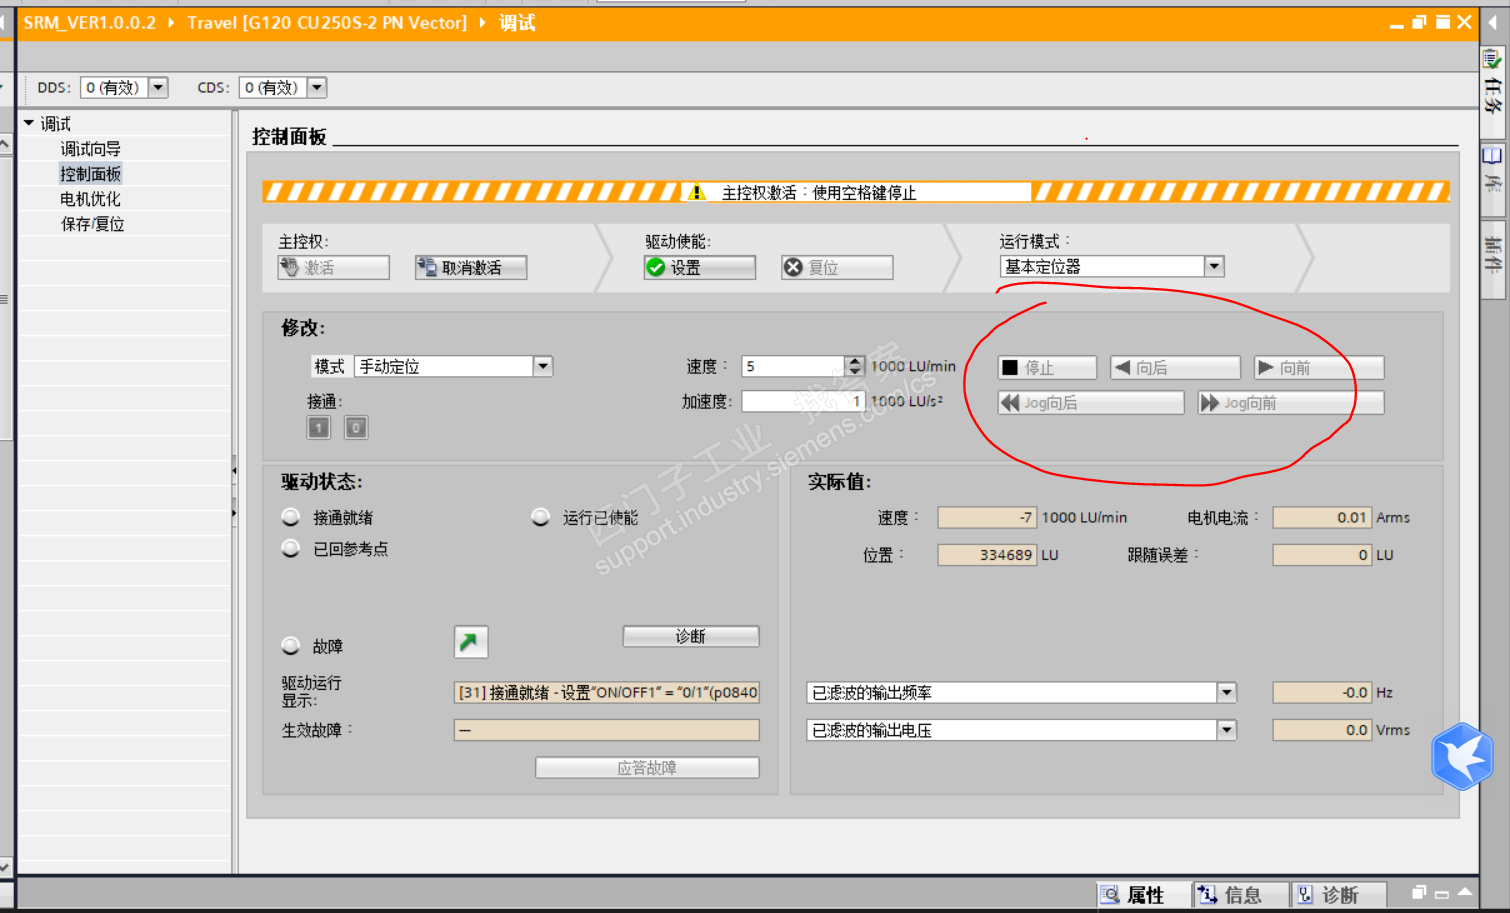This screenshot has width=1510, height=913.
Task: Click the 实际值 速度 value field
Action: pos(987,517)
